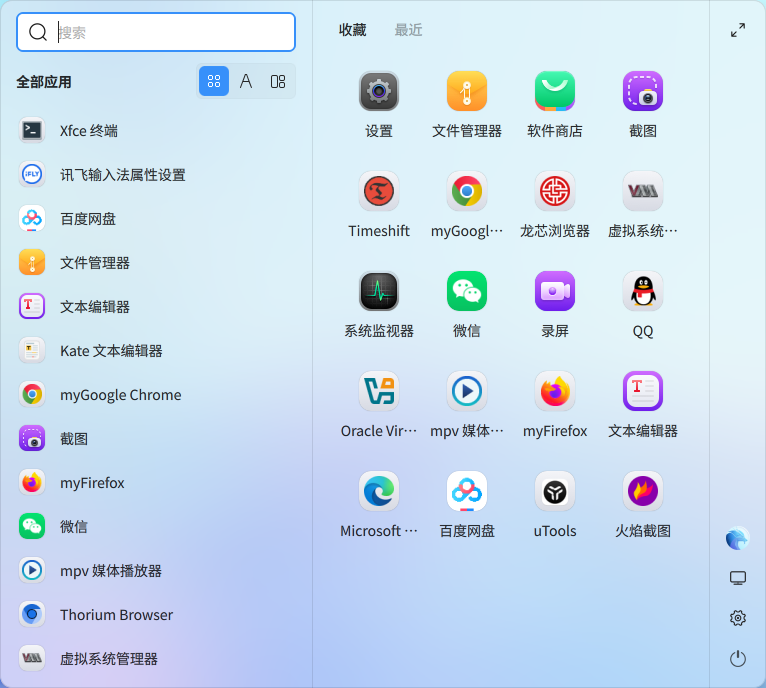
Task: Open Xfce 终端 from app list
Action: coord(156,130)
